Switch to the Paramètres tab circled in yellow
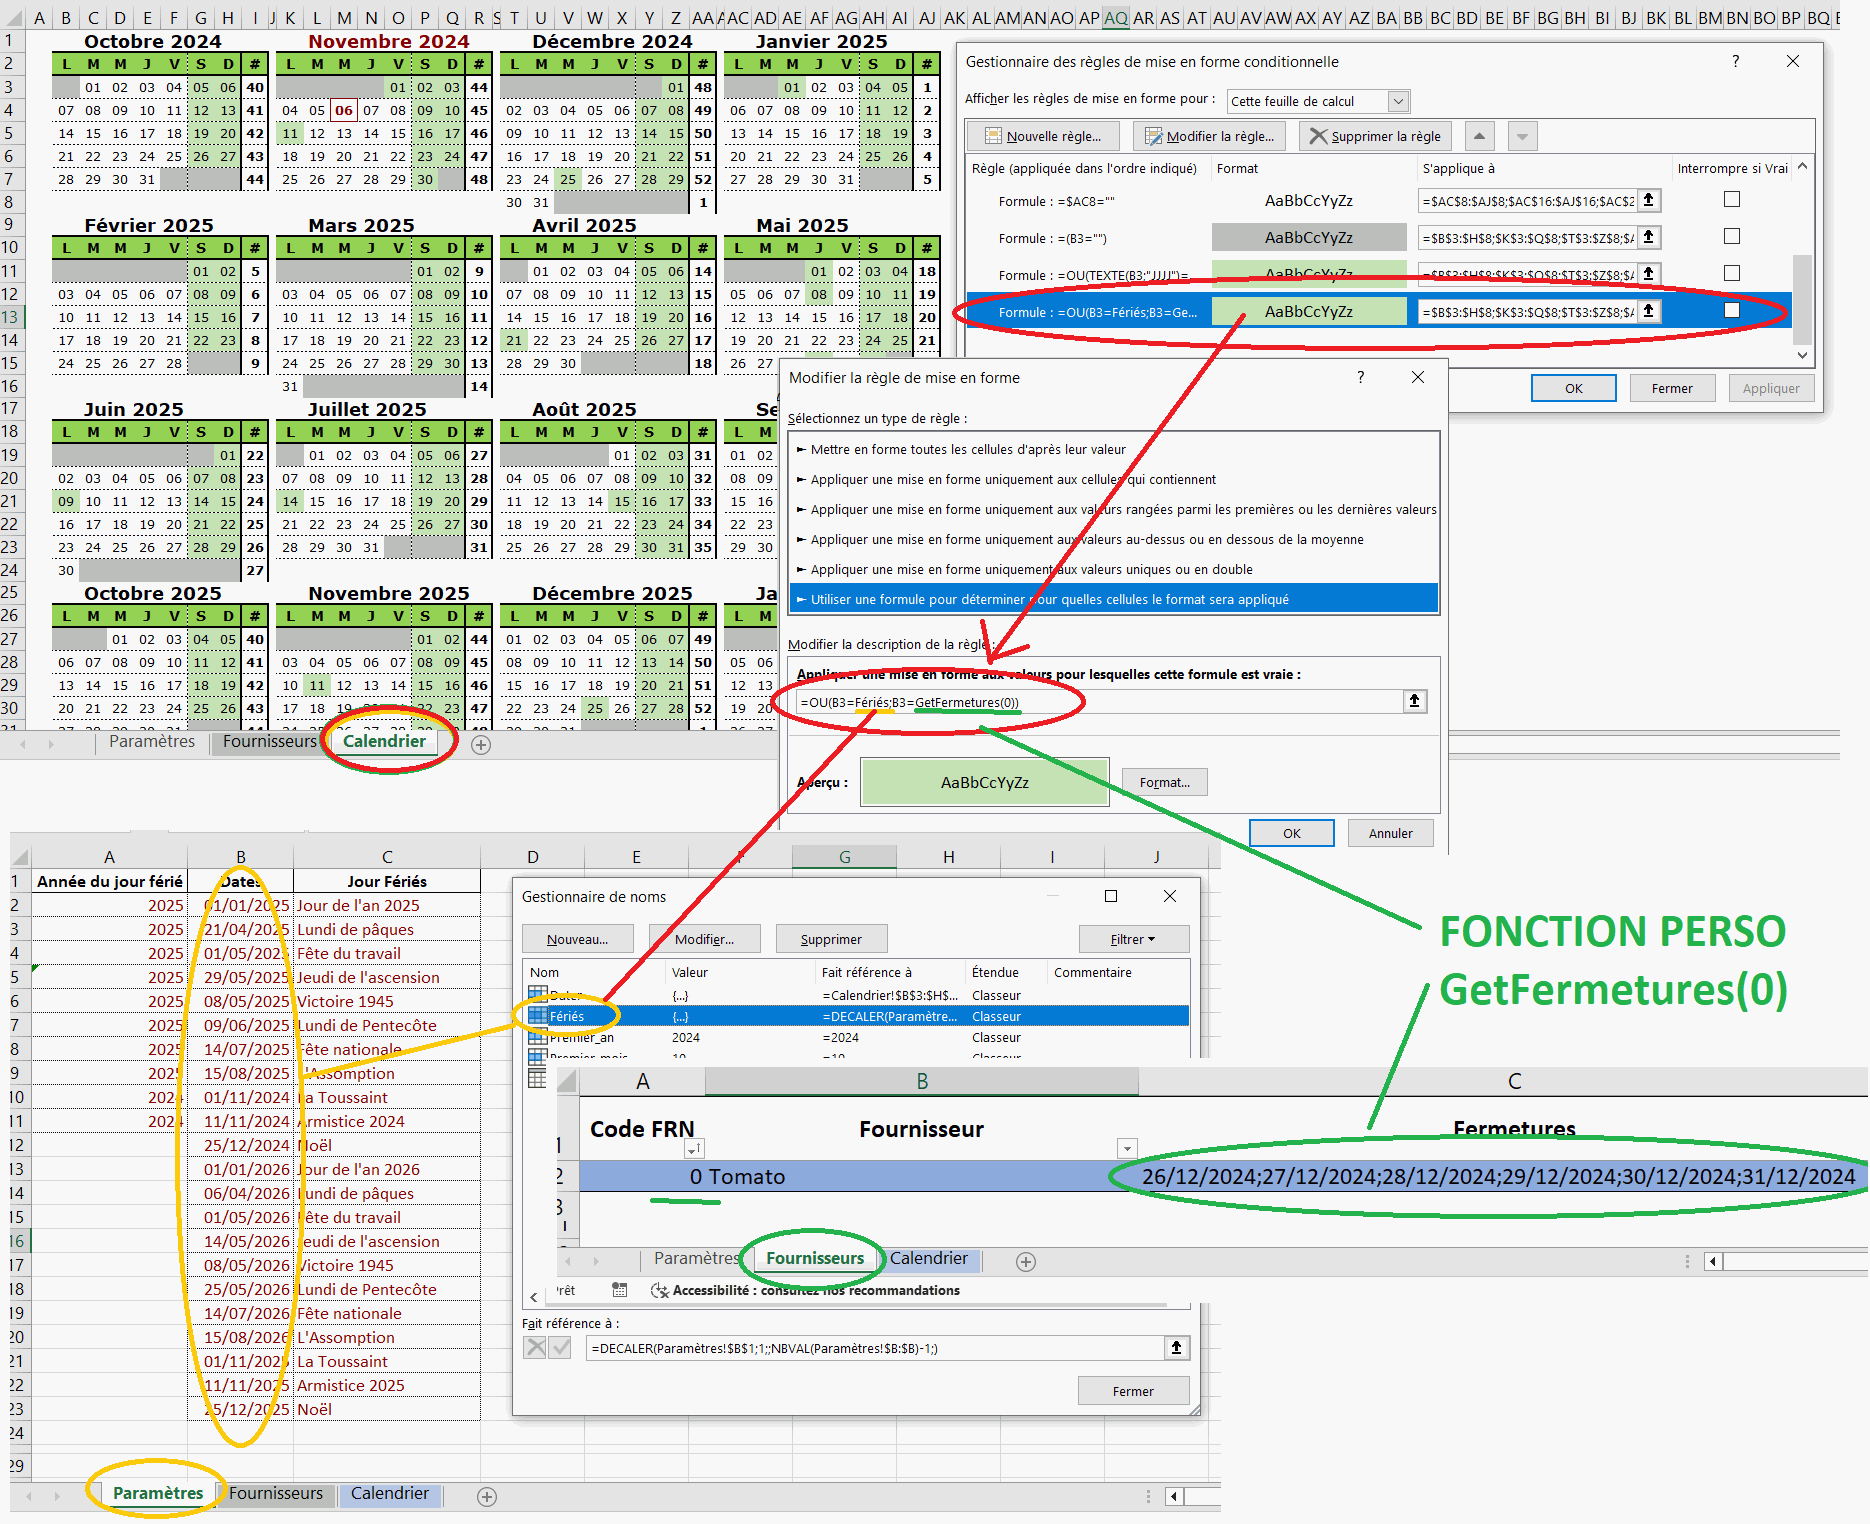 coord(158,1493)
